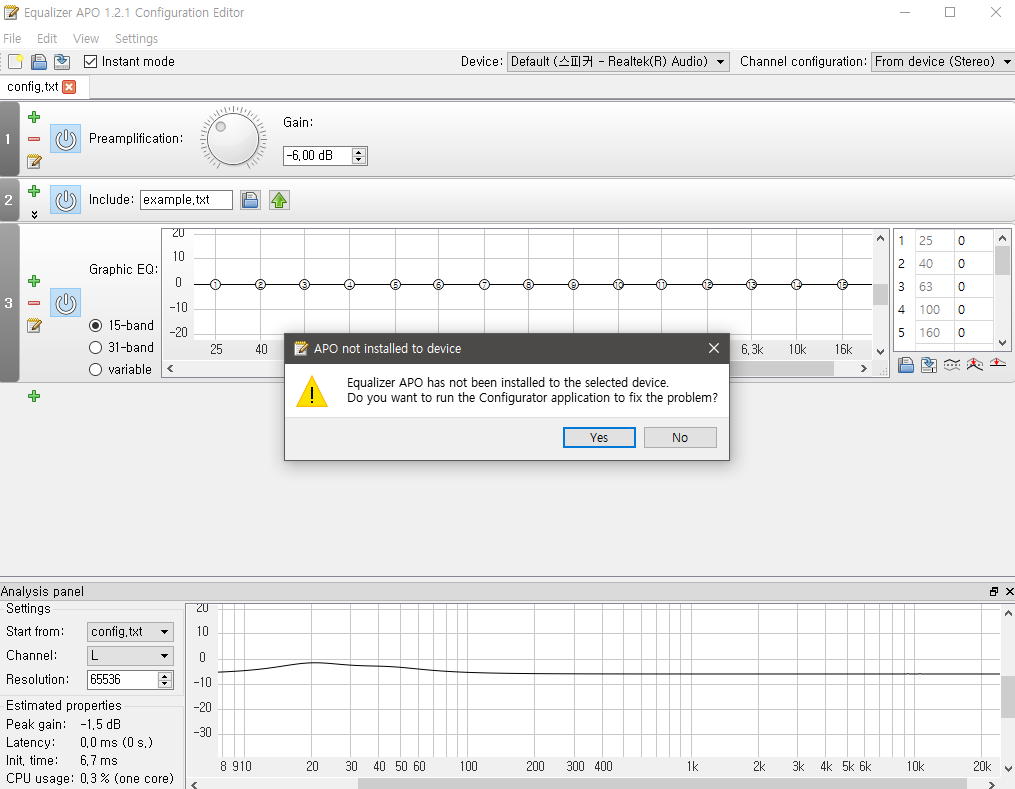This screenshot has width=1015, height=789.
Task: Open the Settings menu
Action: (137, 39)
